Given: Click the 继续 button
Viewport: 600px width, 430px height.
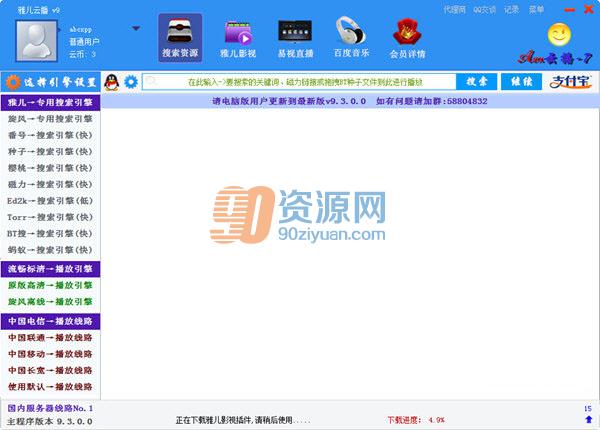Looking at the screenshot, I should pos(521,81).
